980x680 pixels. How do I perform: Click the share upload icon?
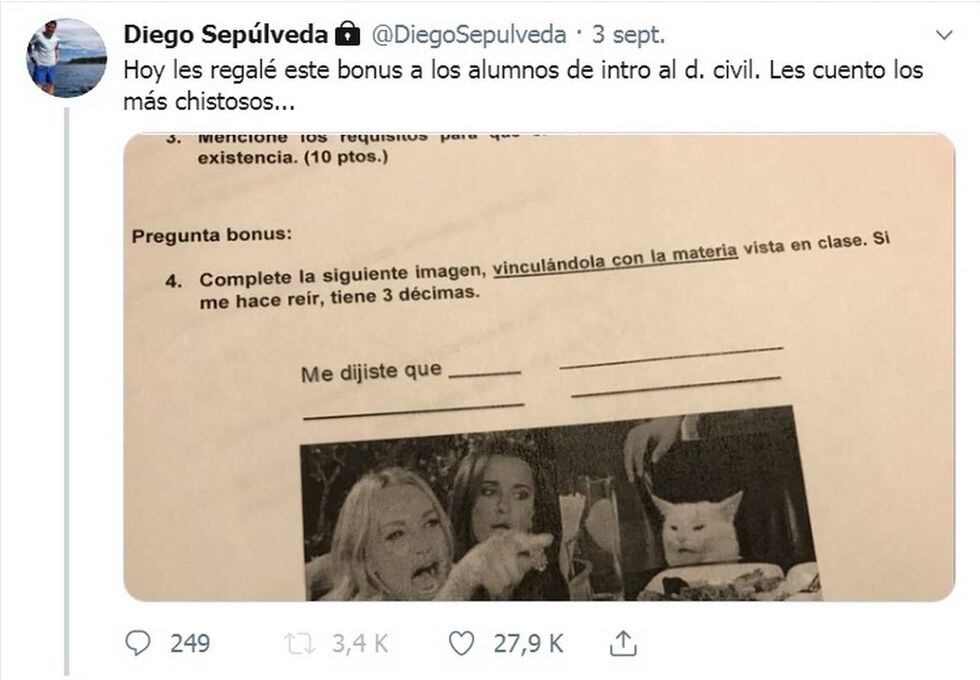(622, 643)
